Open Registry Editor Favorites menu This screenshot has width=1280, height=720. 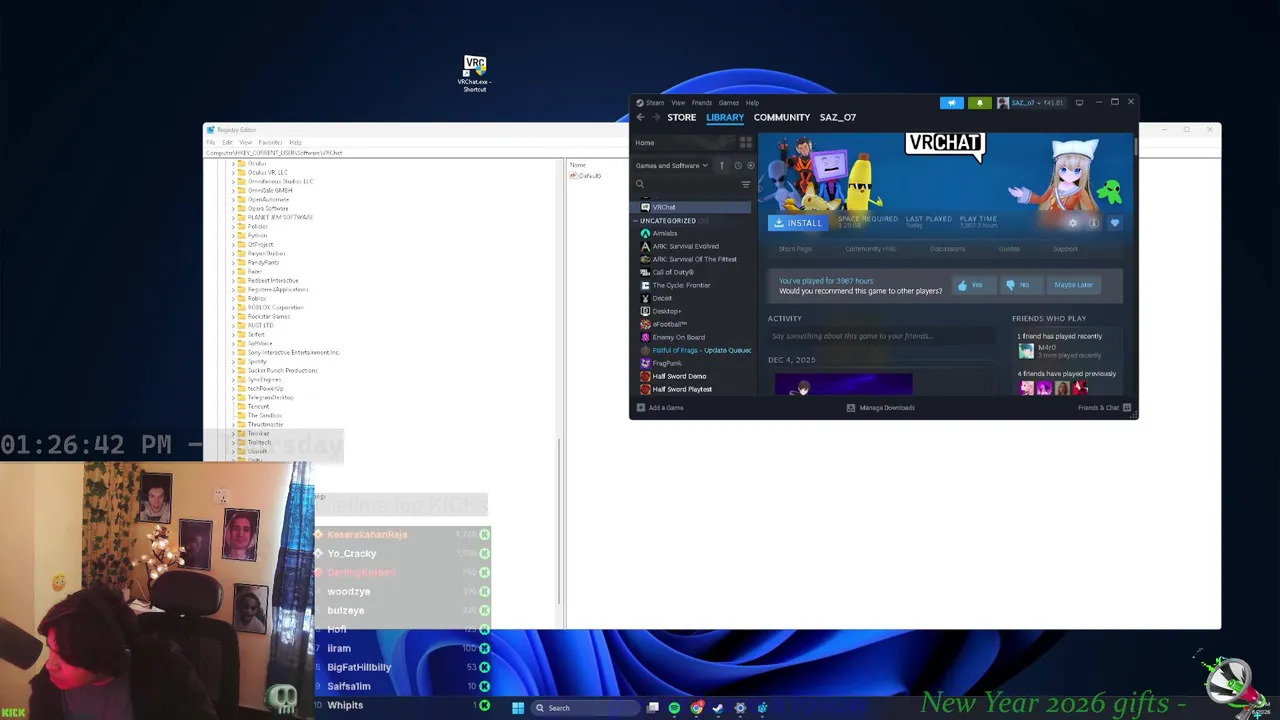point(270,142)
